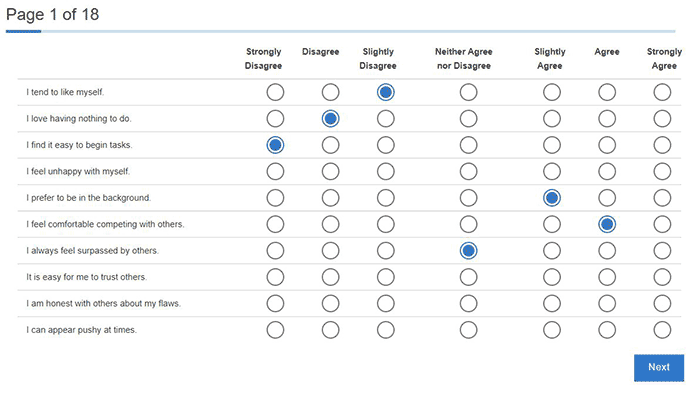Select Slightly Agree for 'I feel comfortable competing with others'
Screen dimensions: 700x395
pyautogui.click(x=552, y=224)
